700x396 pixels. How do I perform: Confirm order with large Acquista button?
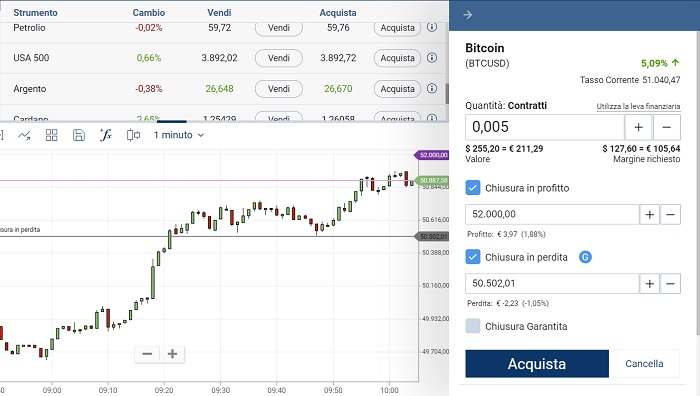(x=537, y=364)
